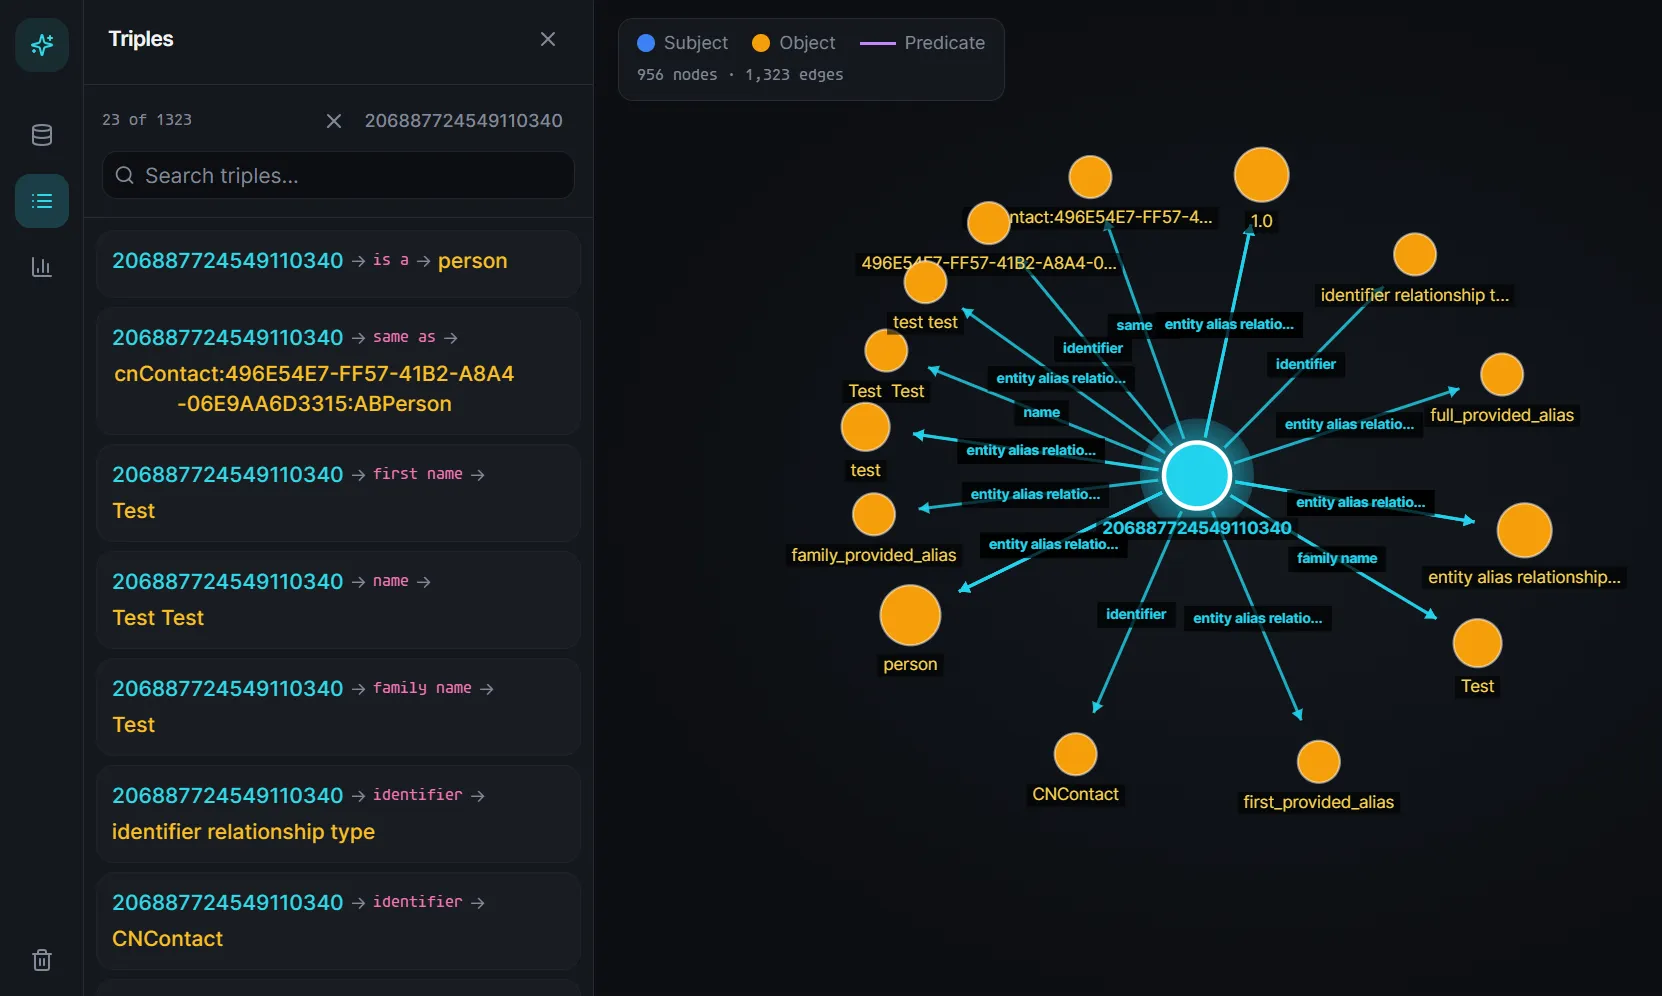This screenshot has width=1662, height=996.
Task: Click the central cyan subject node
Action: click(x=1196, y=475)
